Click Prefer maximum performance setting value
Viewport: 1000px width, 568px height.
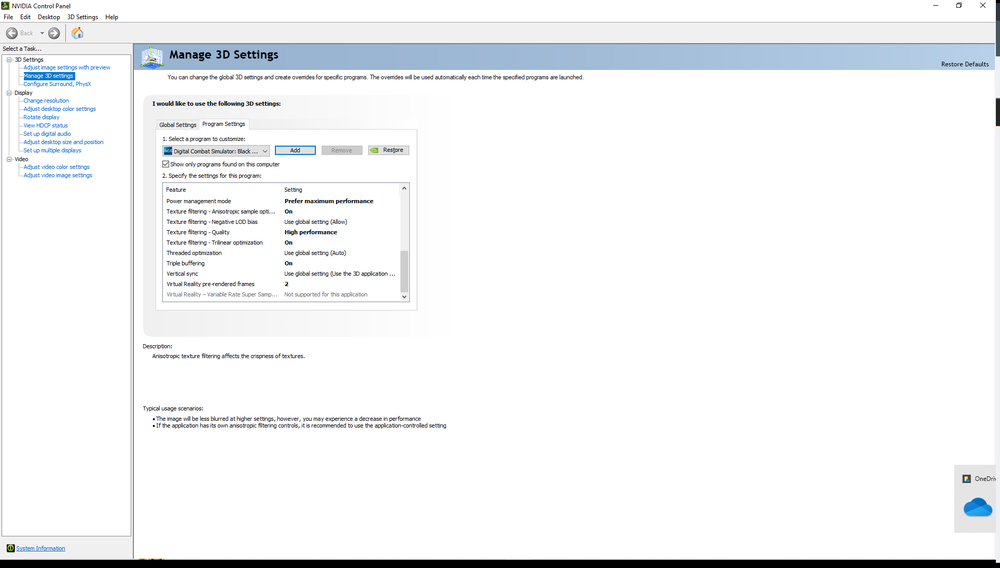tap(329, 201)
